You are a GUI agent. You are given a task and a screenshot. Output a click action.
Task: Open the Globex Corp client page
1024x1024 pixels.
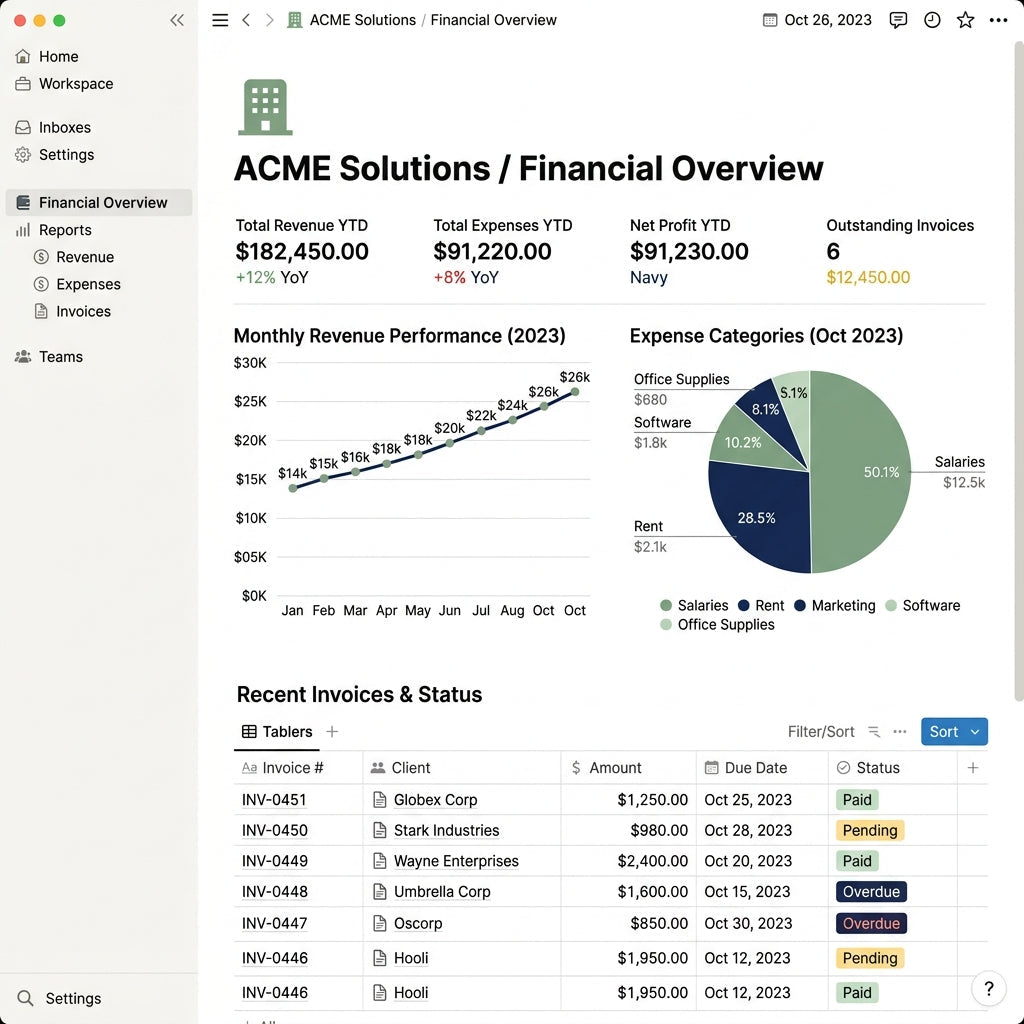pyautogui.click(x=435, y=800)
